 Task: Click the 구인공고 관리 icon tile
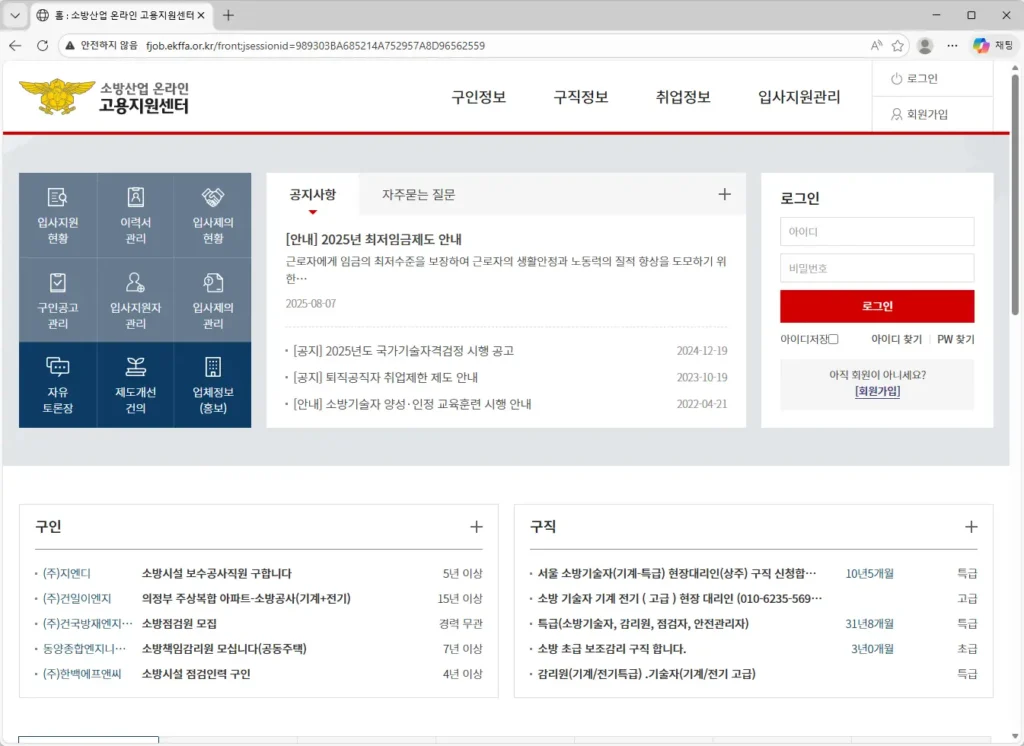click(x=58, y=299)
